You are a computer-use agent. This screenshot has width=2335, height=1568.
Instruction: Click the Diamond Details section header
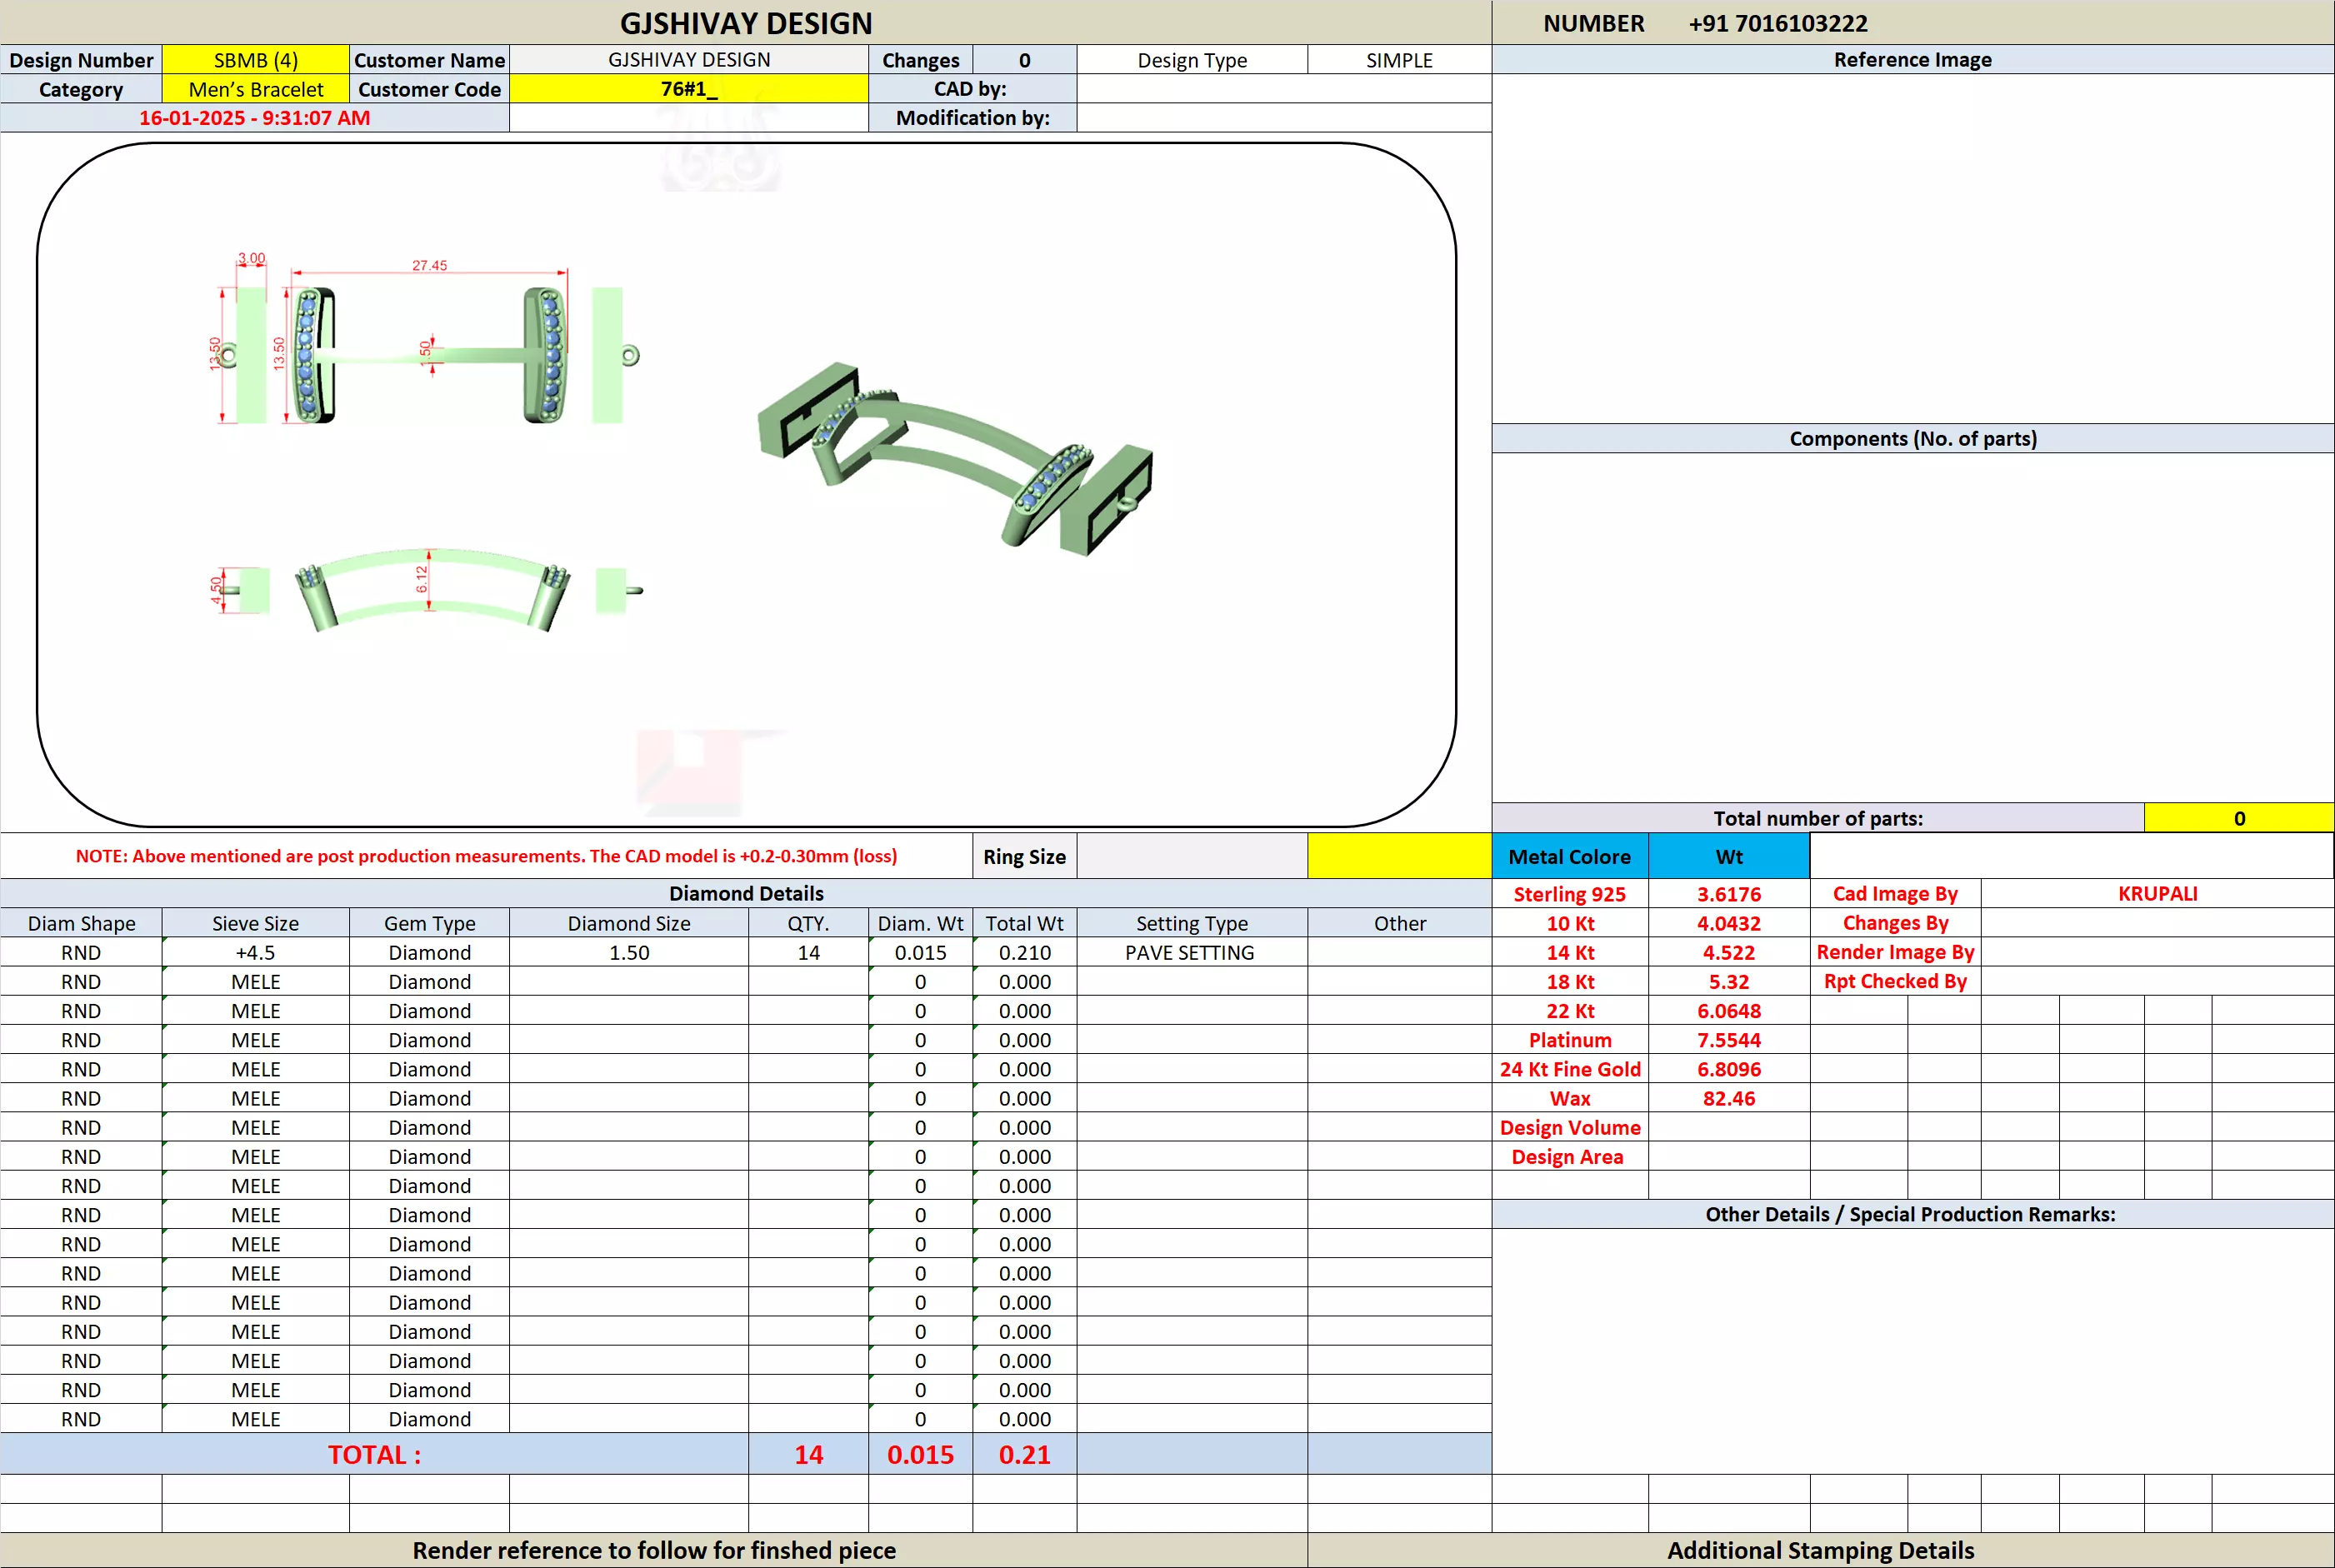click(746, 893)
